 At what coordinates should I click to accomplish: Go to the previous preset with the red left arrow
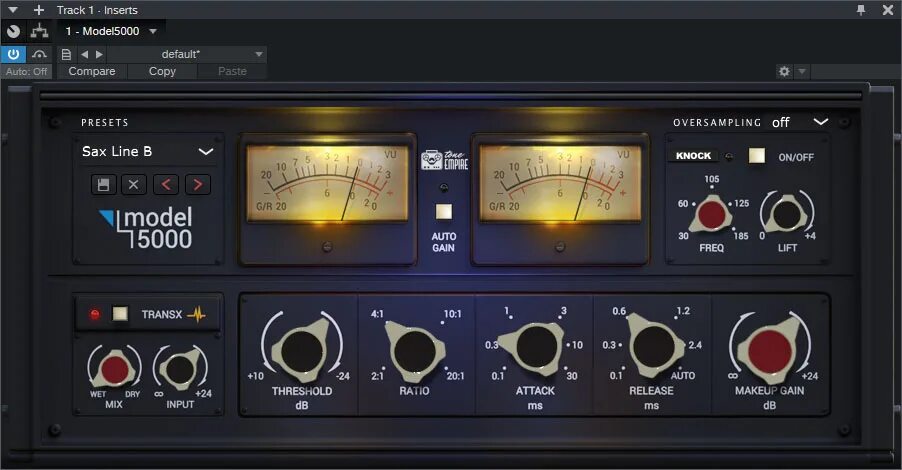click(x=166, y=185)
